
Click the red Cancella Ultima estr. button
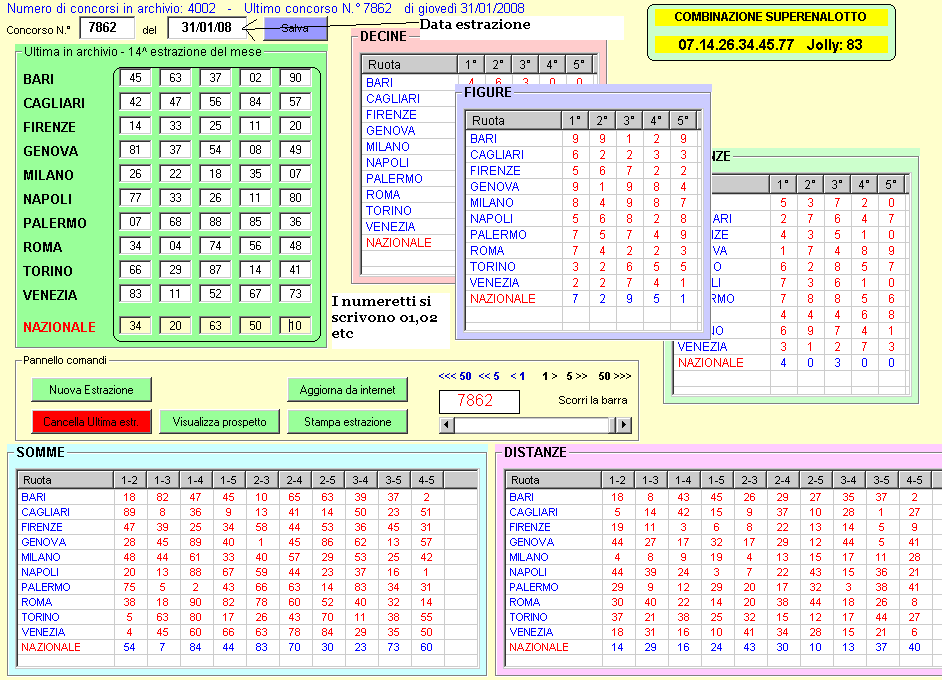coord(91,422)
